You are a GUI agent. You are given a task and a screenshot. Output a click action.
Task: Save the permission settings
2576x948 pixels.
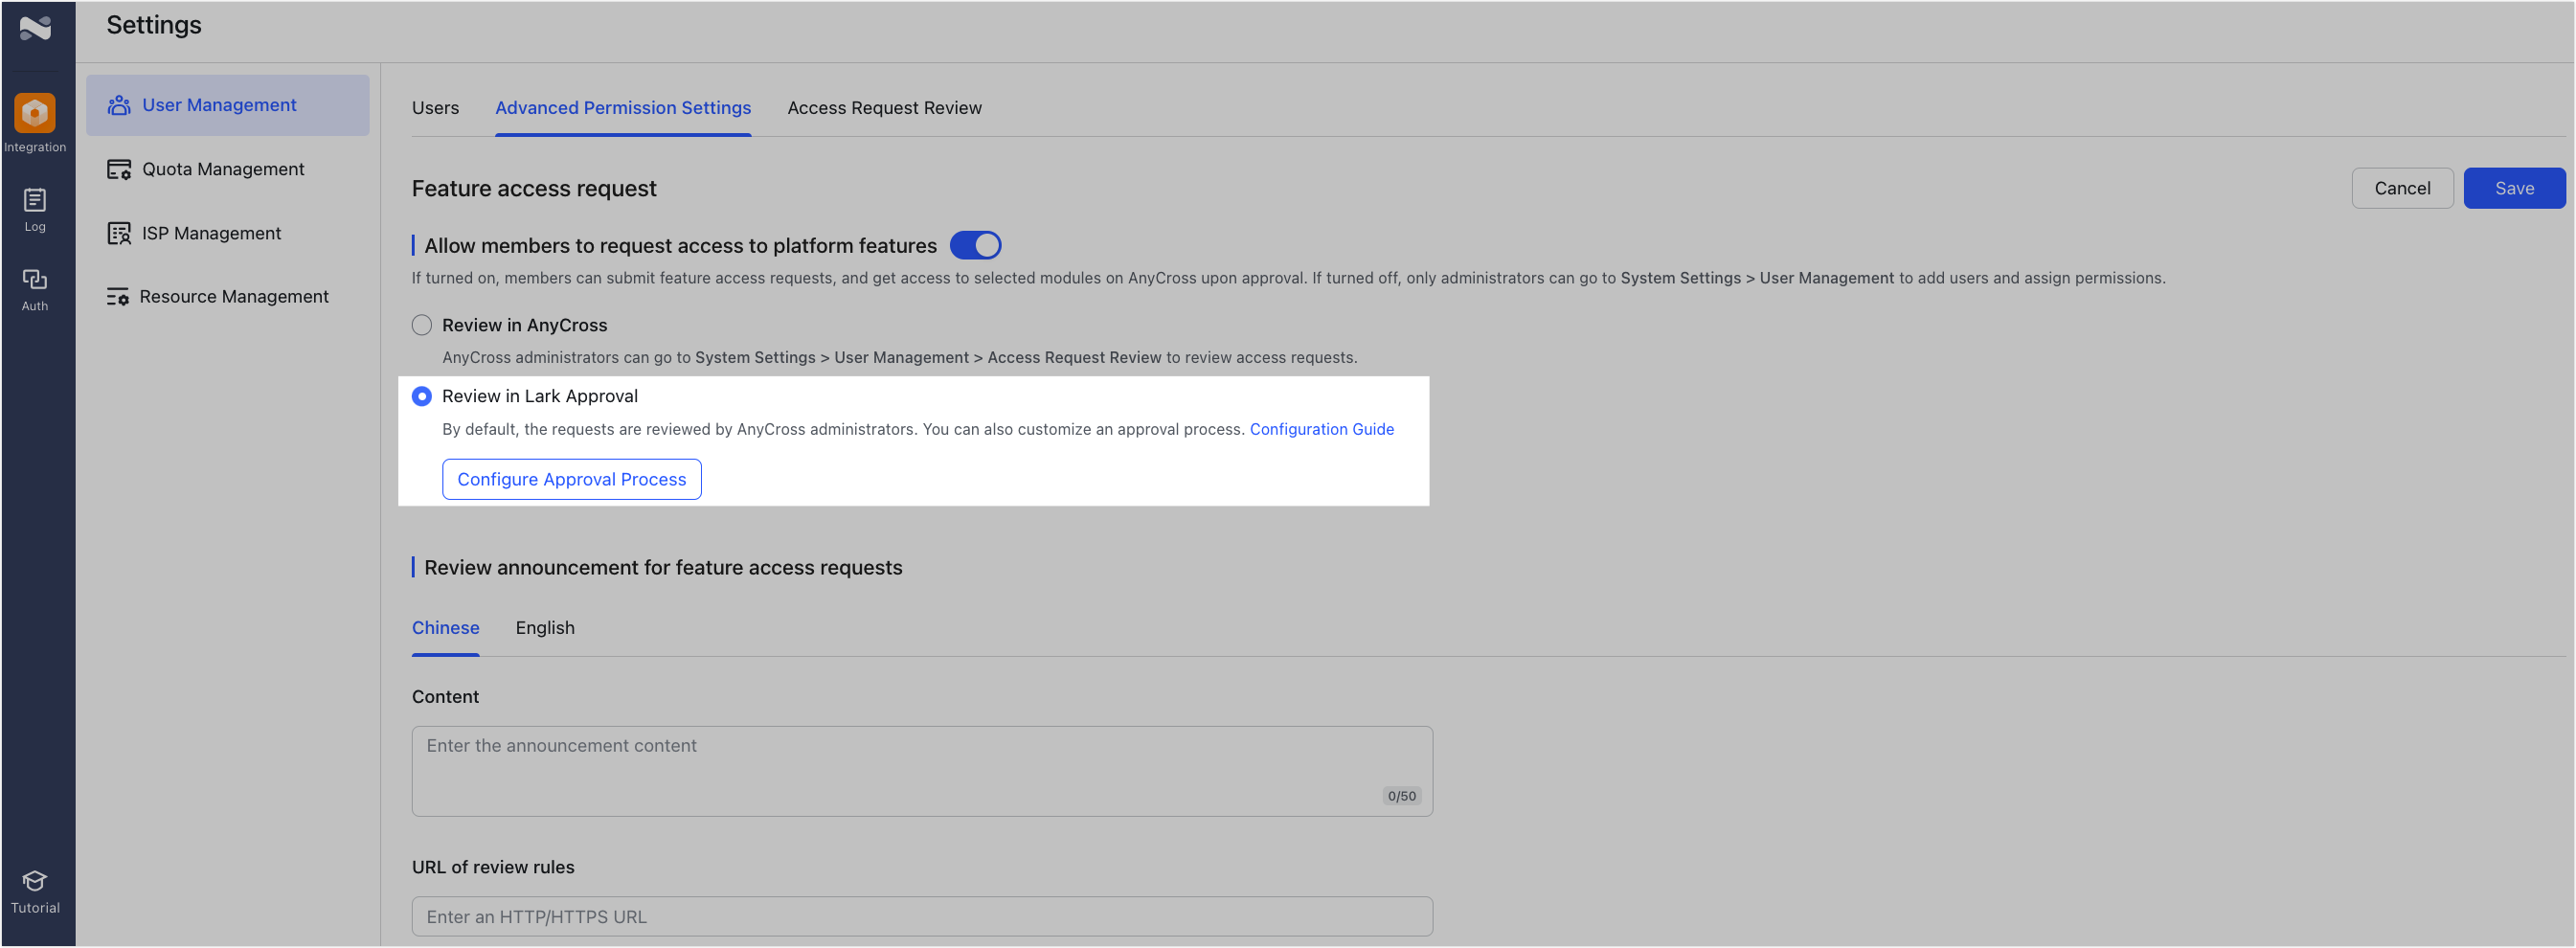pyautogui.click(x=2513, y=188)
